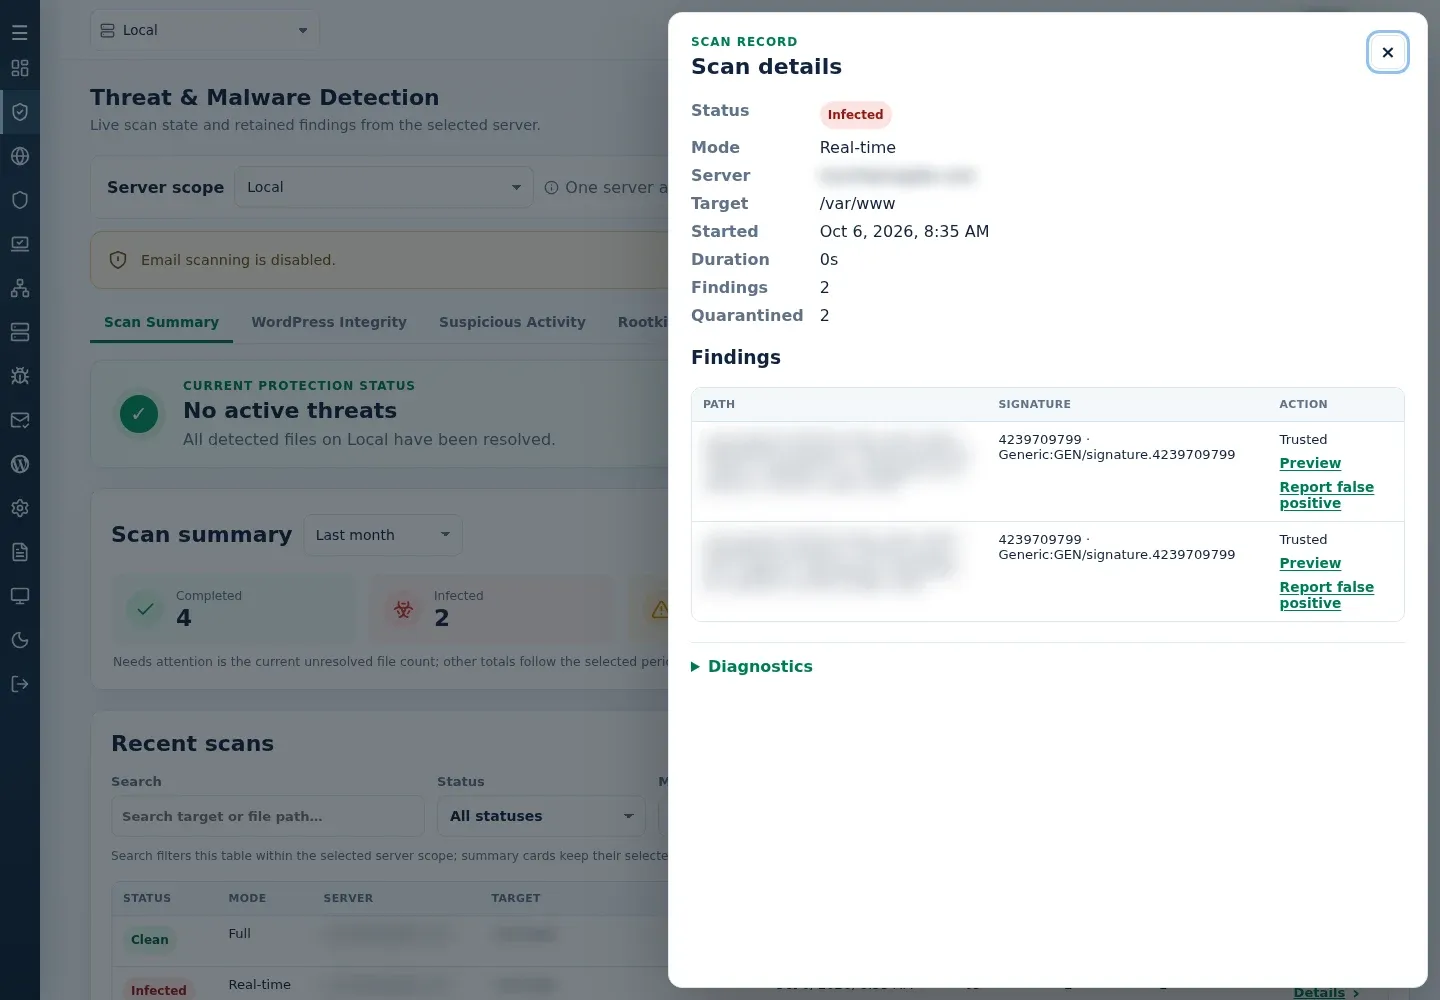Click the Infected count card
Screen dimensions: 1440x1000
click(x=490, y=608)
